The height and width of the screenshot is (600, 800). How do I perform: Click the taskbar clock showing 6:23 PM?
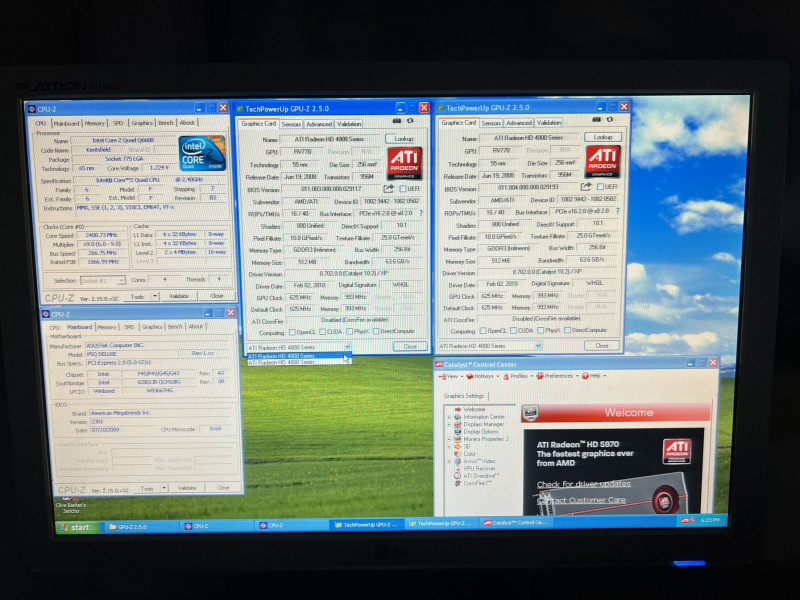point(710,520)
